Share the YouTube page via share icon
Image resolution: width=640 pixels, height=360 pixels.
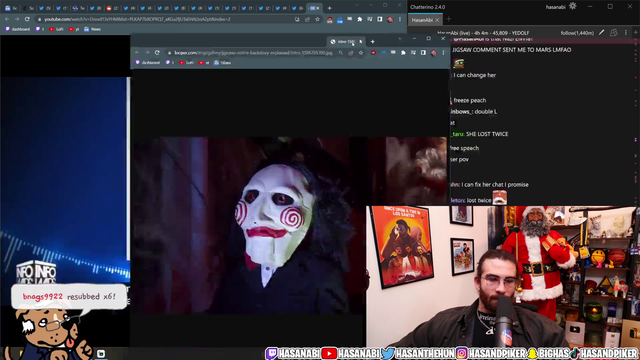[x=307, y=19]
